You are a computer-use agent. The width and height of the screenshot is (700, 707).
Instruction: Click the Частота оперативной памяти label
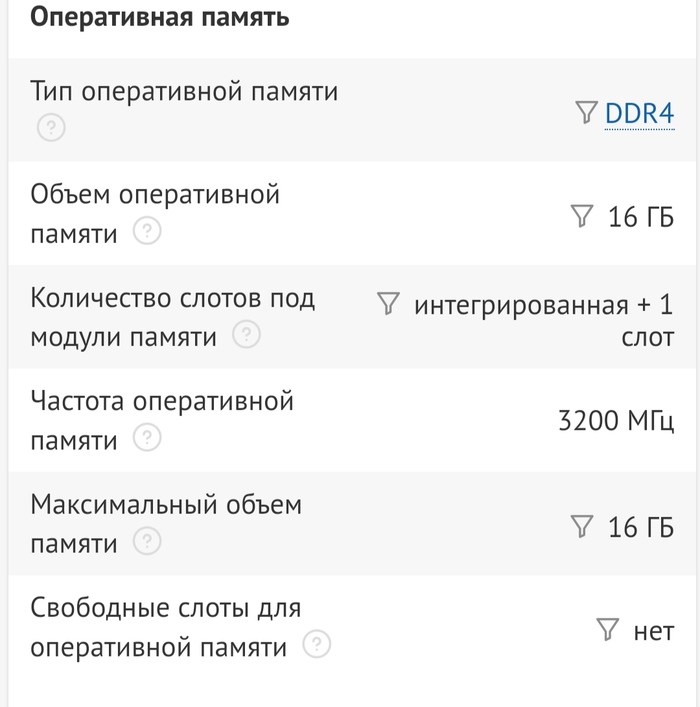(x=162, y=402)
